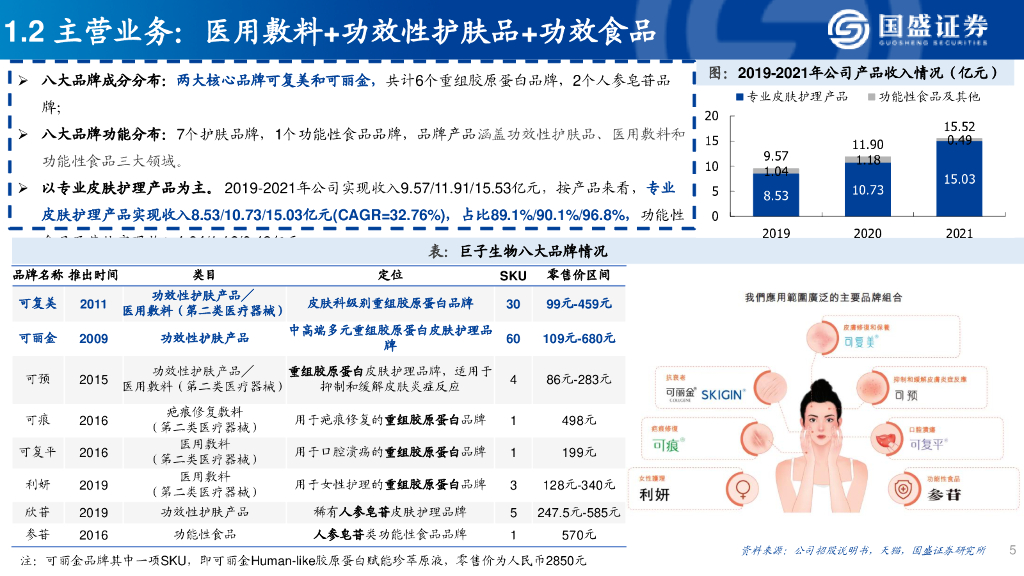Click the 品牌名称 column header
This screenshot has width=1024, height=576.
[x=38, y=275]
